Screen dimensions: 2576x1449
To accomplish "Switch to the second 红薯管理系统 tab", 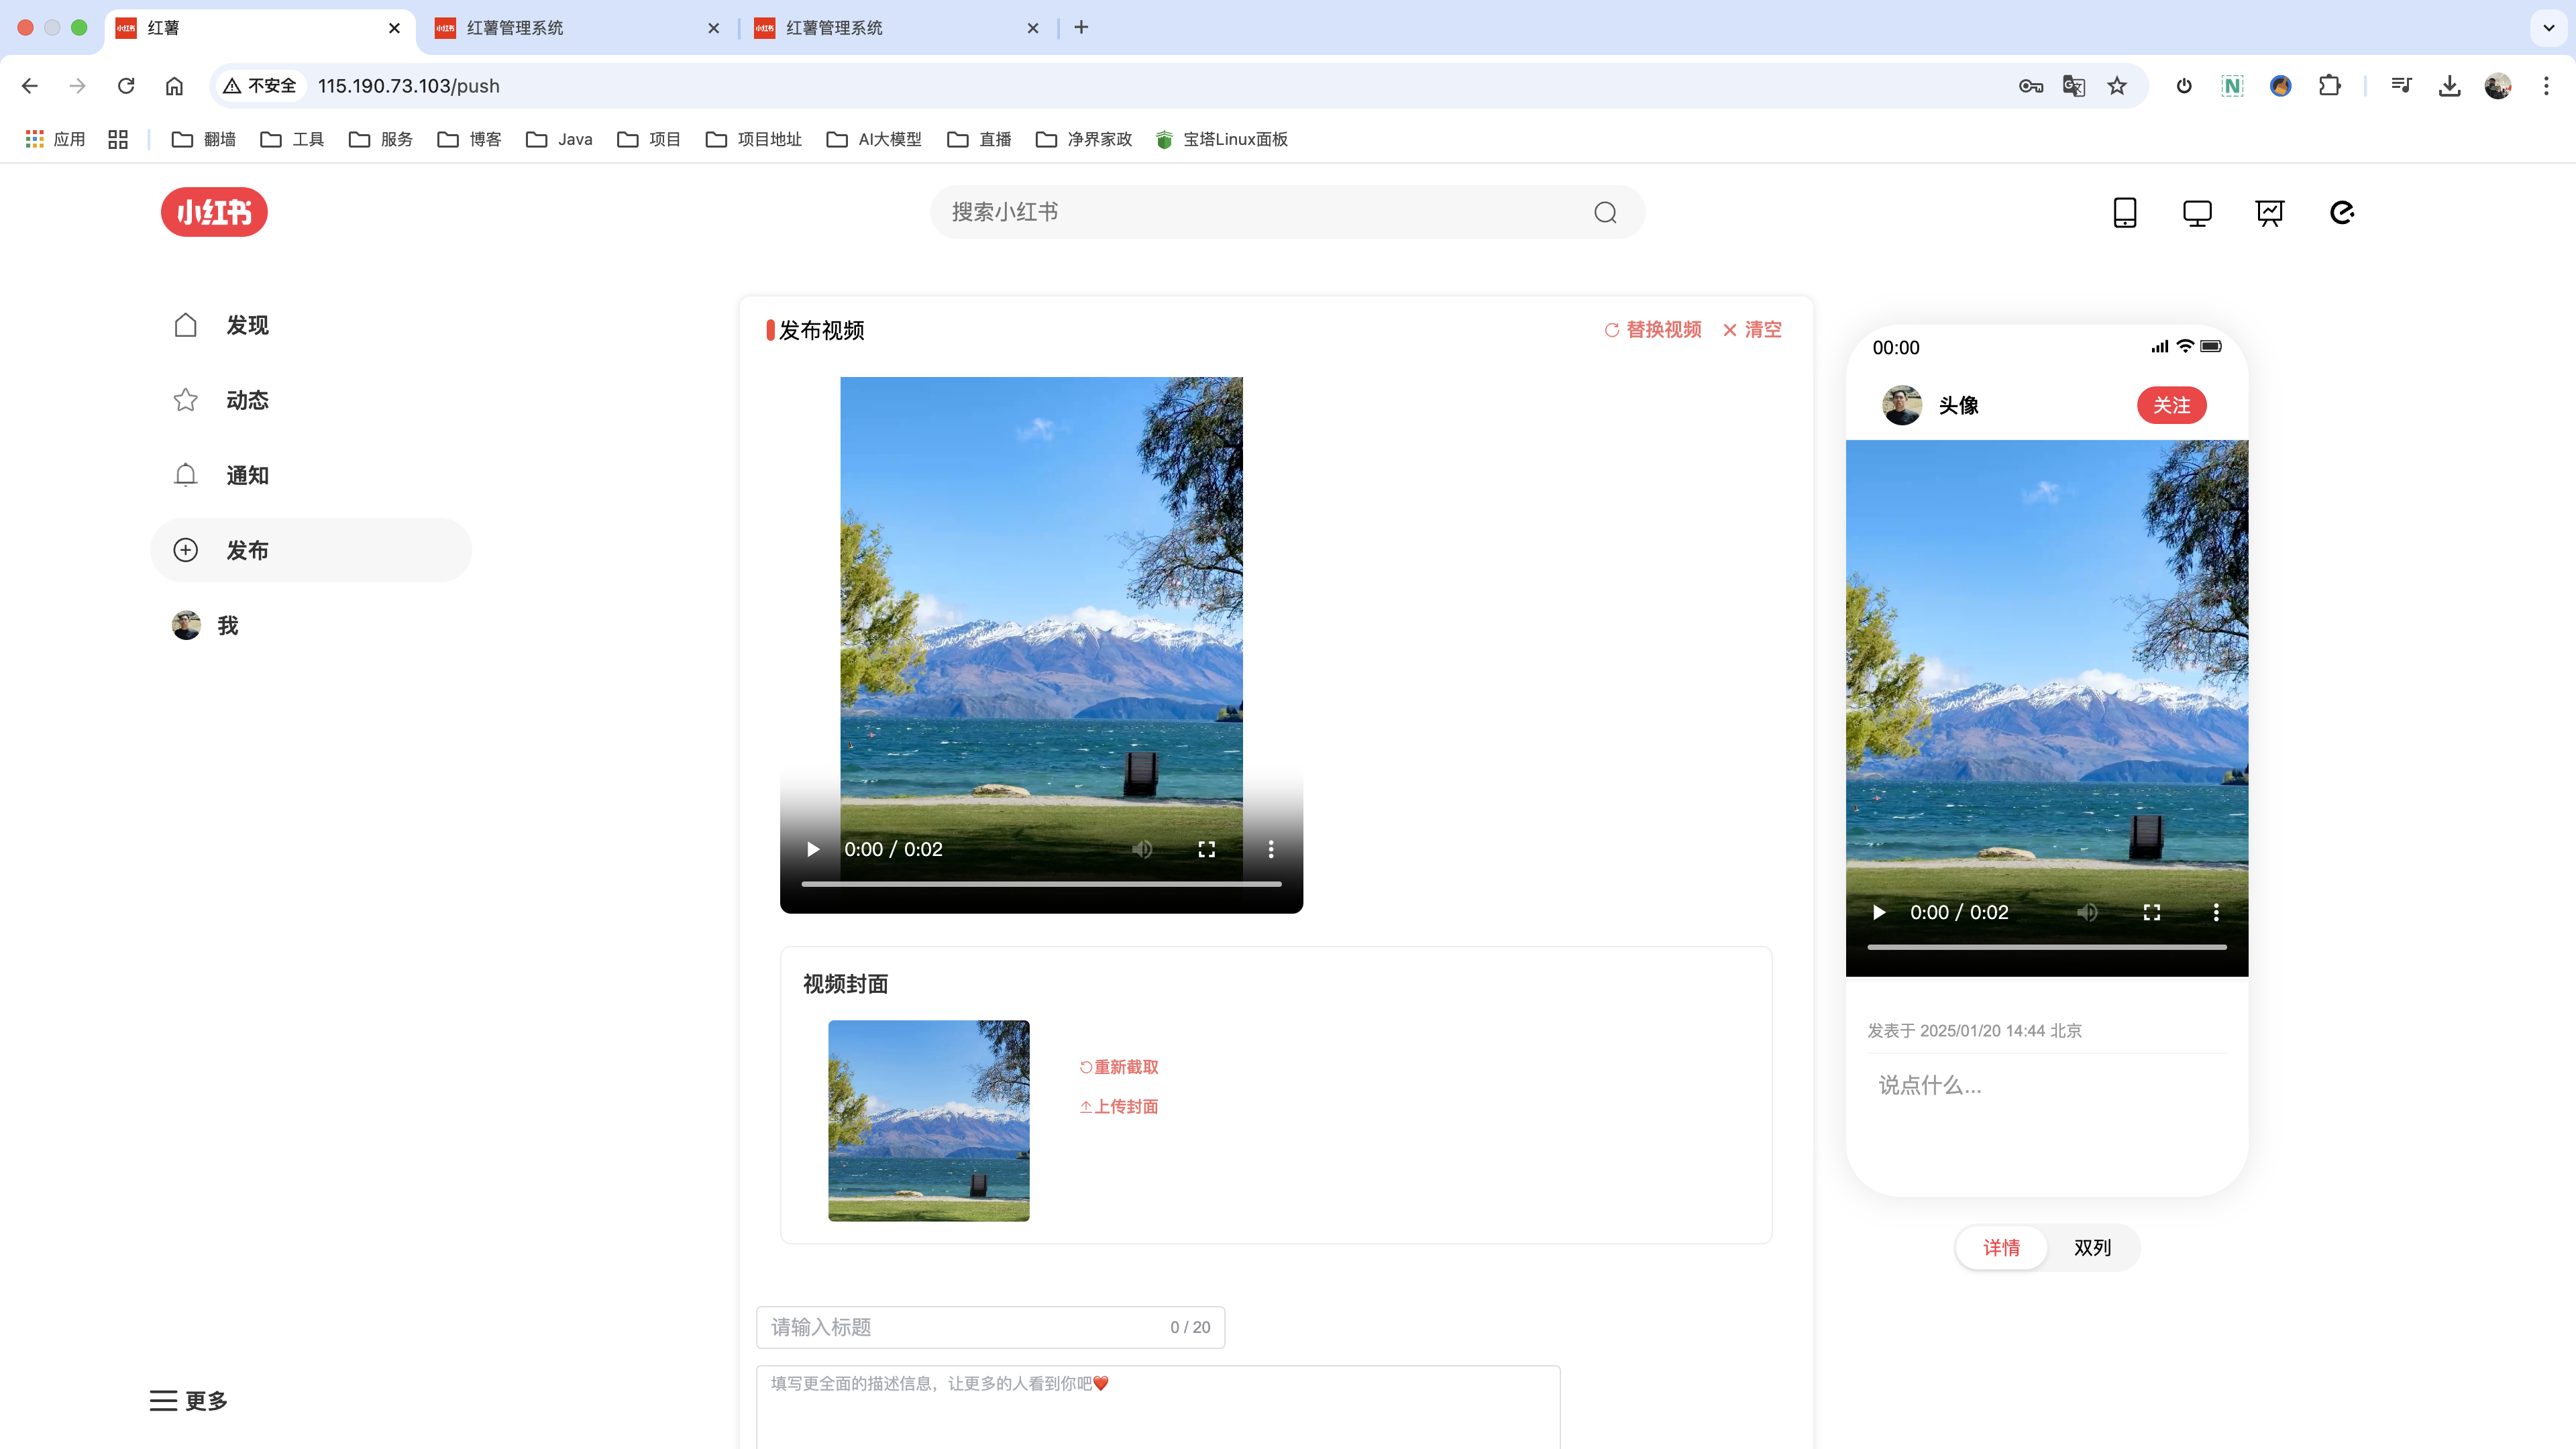I will 833,28.
